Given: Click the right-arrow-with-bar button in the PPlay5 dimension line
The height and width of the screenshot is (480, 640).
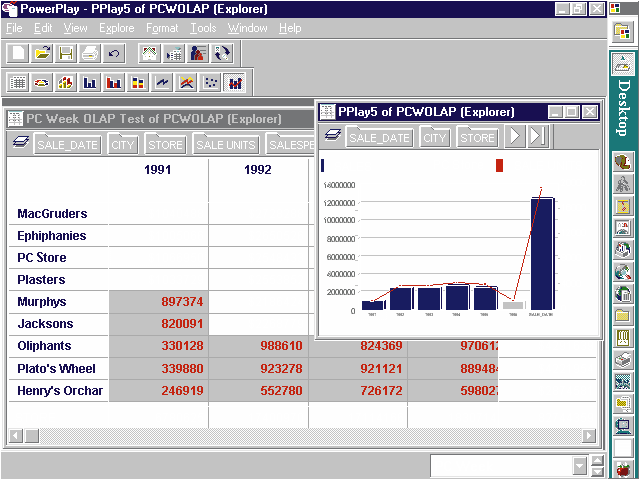Looking at the screenshot, I should (x=538, y=136).
